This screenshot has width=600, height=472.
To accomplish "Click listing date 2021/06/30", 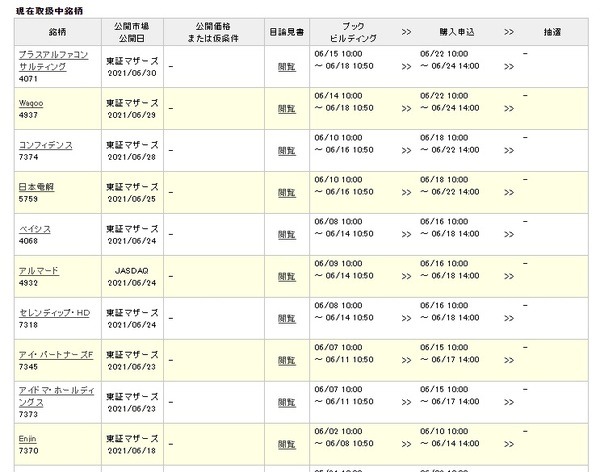I will (x=132, y=73).
